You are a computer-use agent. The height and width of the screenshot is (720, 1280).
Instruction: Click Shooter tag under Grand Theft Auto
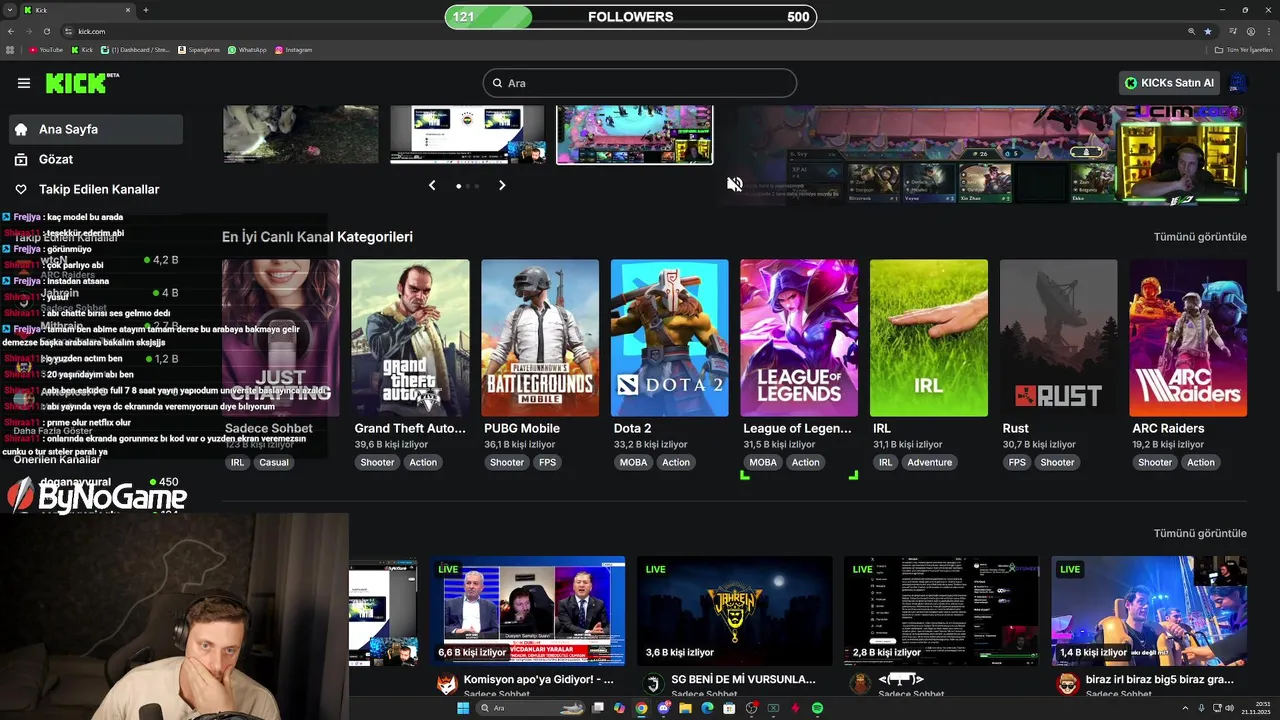377,462
